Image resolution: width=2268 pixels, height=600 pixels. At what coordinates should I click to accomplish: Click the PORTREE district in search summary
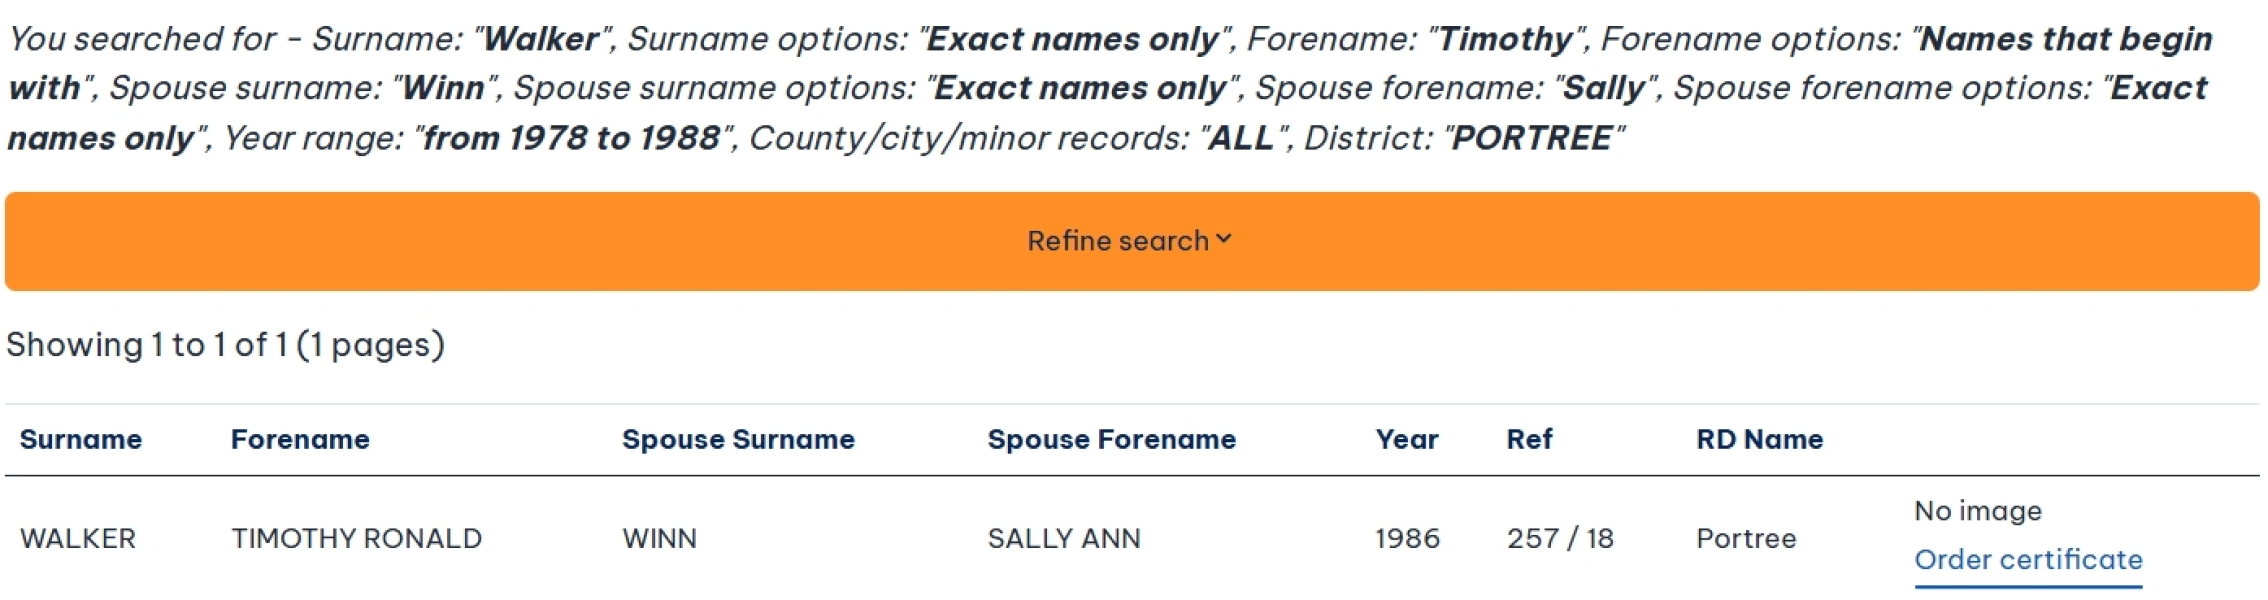tap(1531, 138)
